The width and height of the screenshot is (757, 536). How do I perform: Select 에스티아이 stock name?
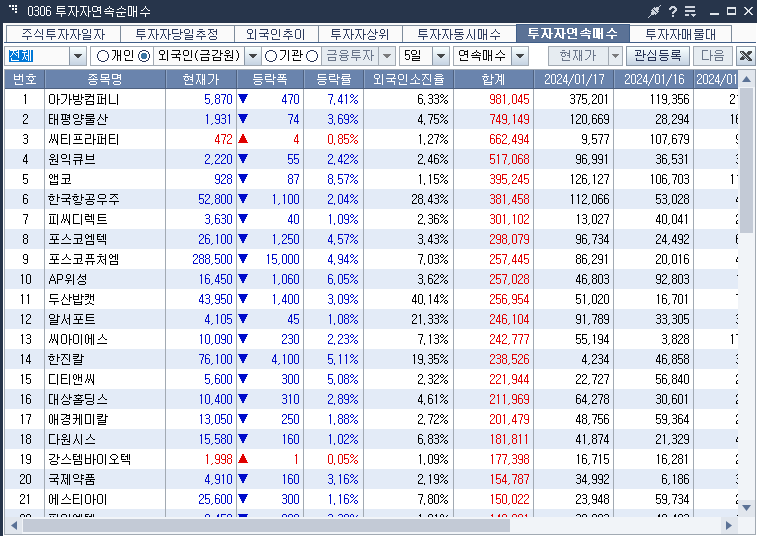78,499
